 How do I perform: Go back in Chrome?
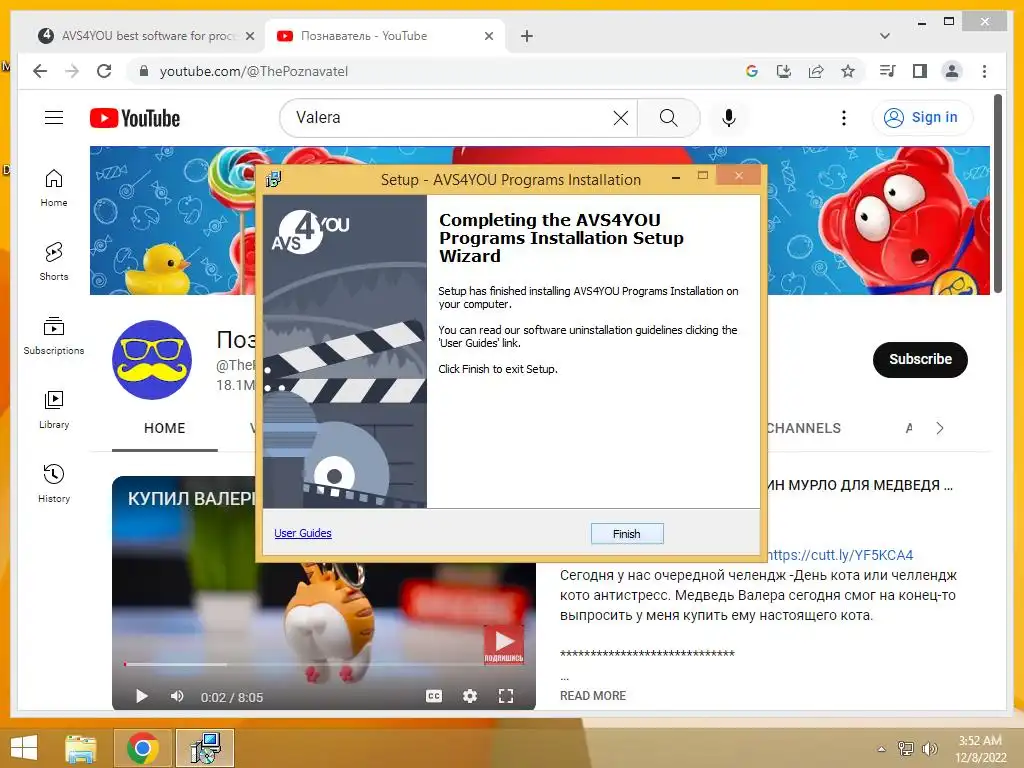[40, 71]
